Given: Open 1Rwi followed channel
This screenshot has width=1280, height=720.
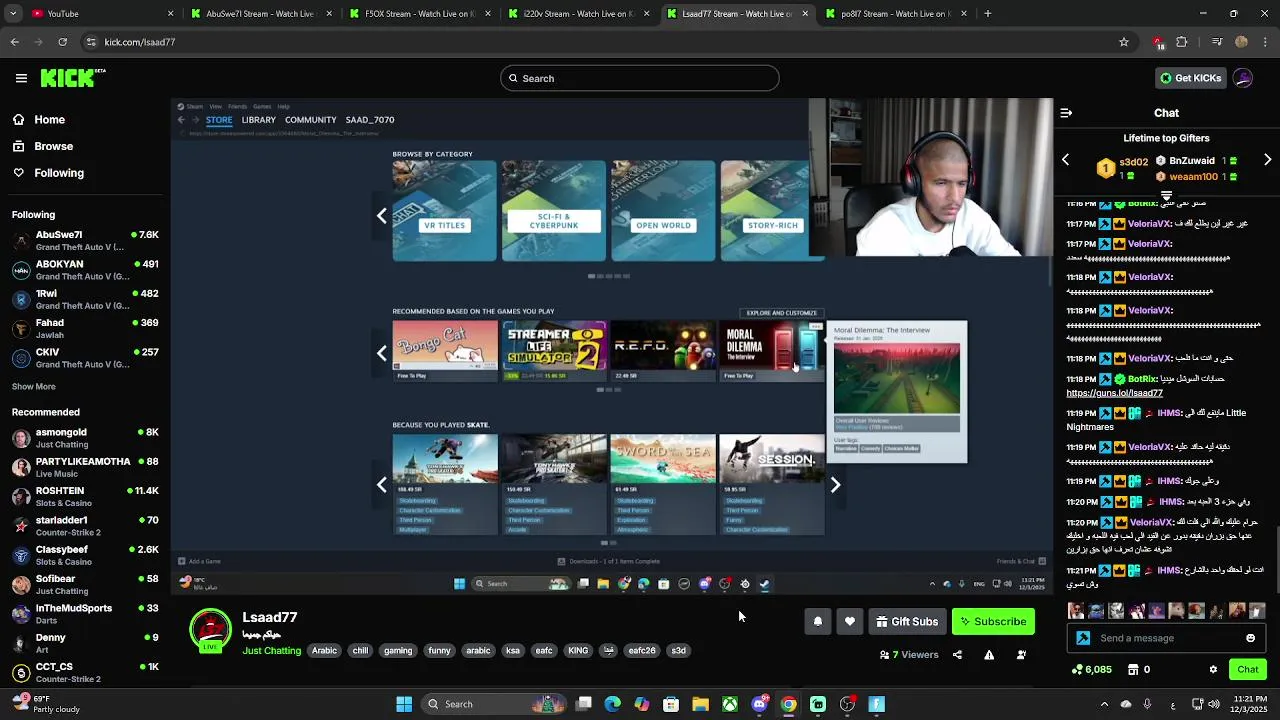Looking at the screenshot, I should pos(85,299).
